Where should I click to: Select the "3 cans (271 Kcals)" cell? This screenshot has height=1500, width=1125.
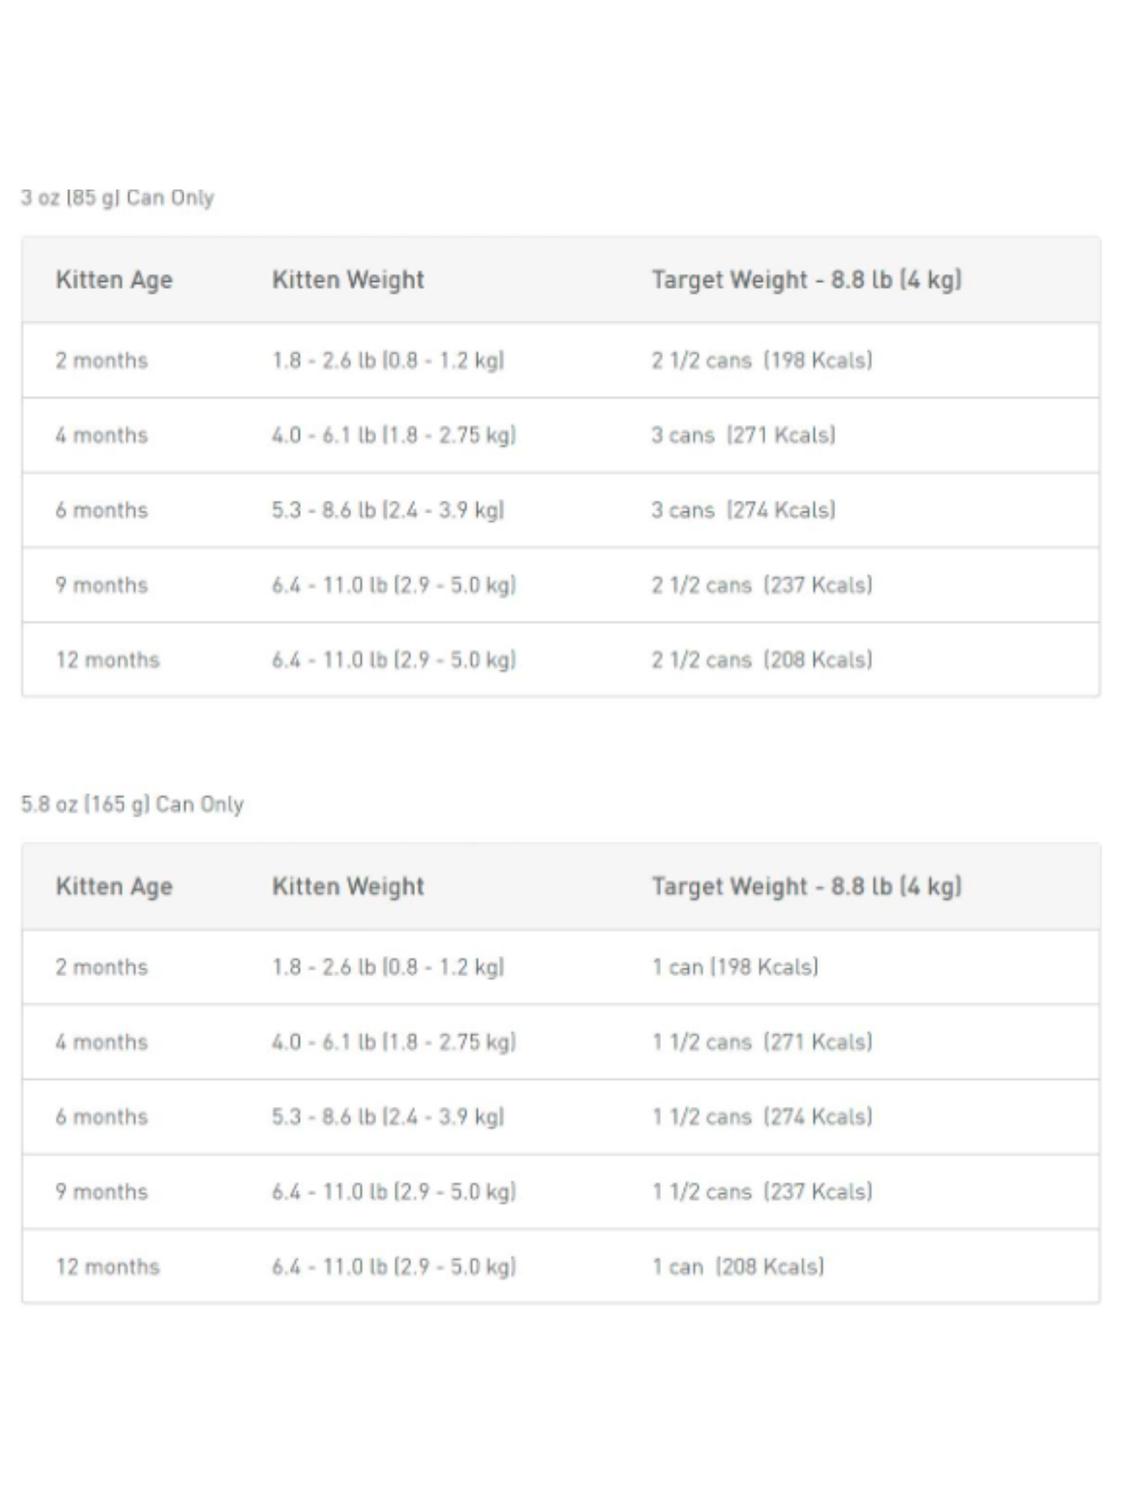point(743,435)
